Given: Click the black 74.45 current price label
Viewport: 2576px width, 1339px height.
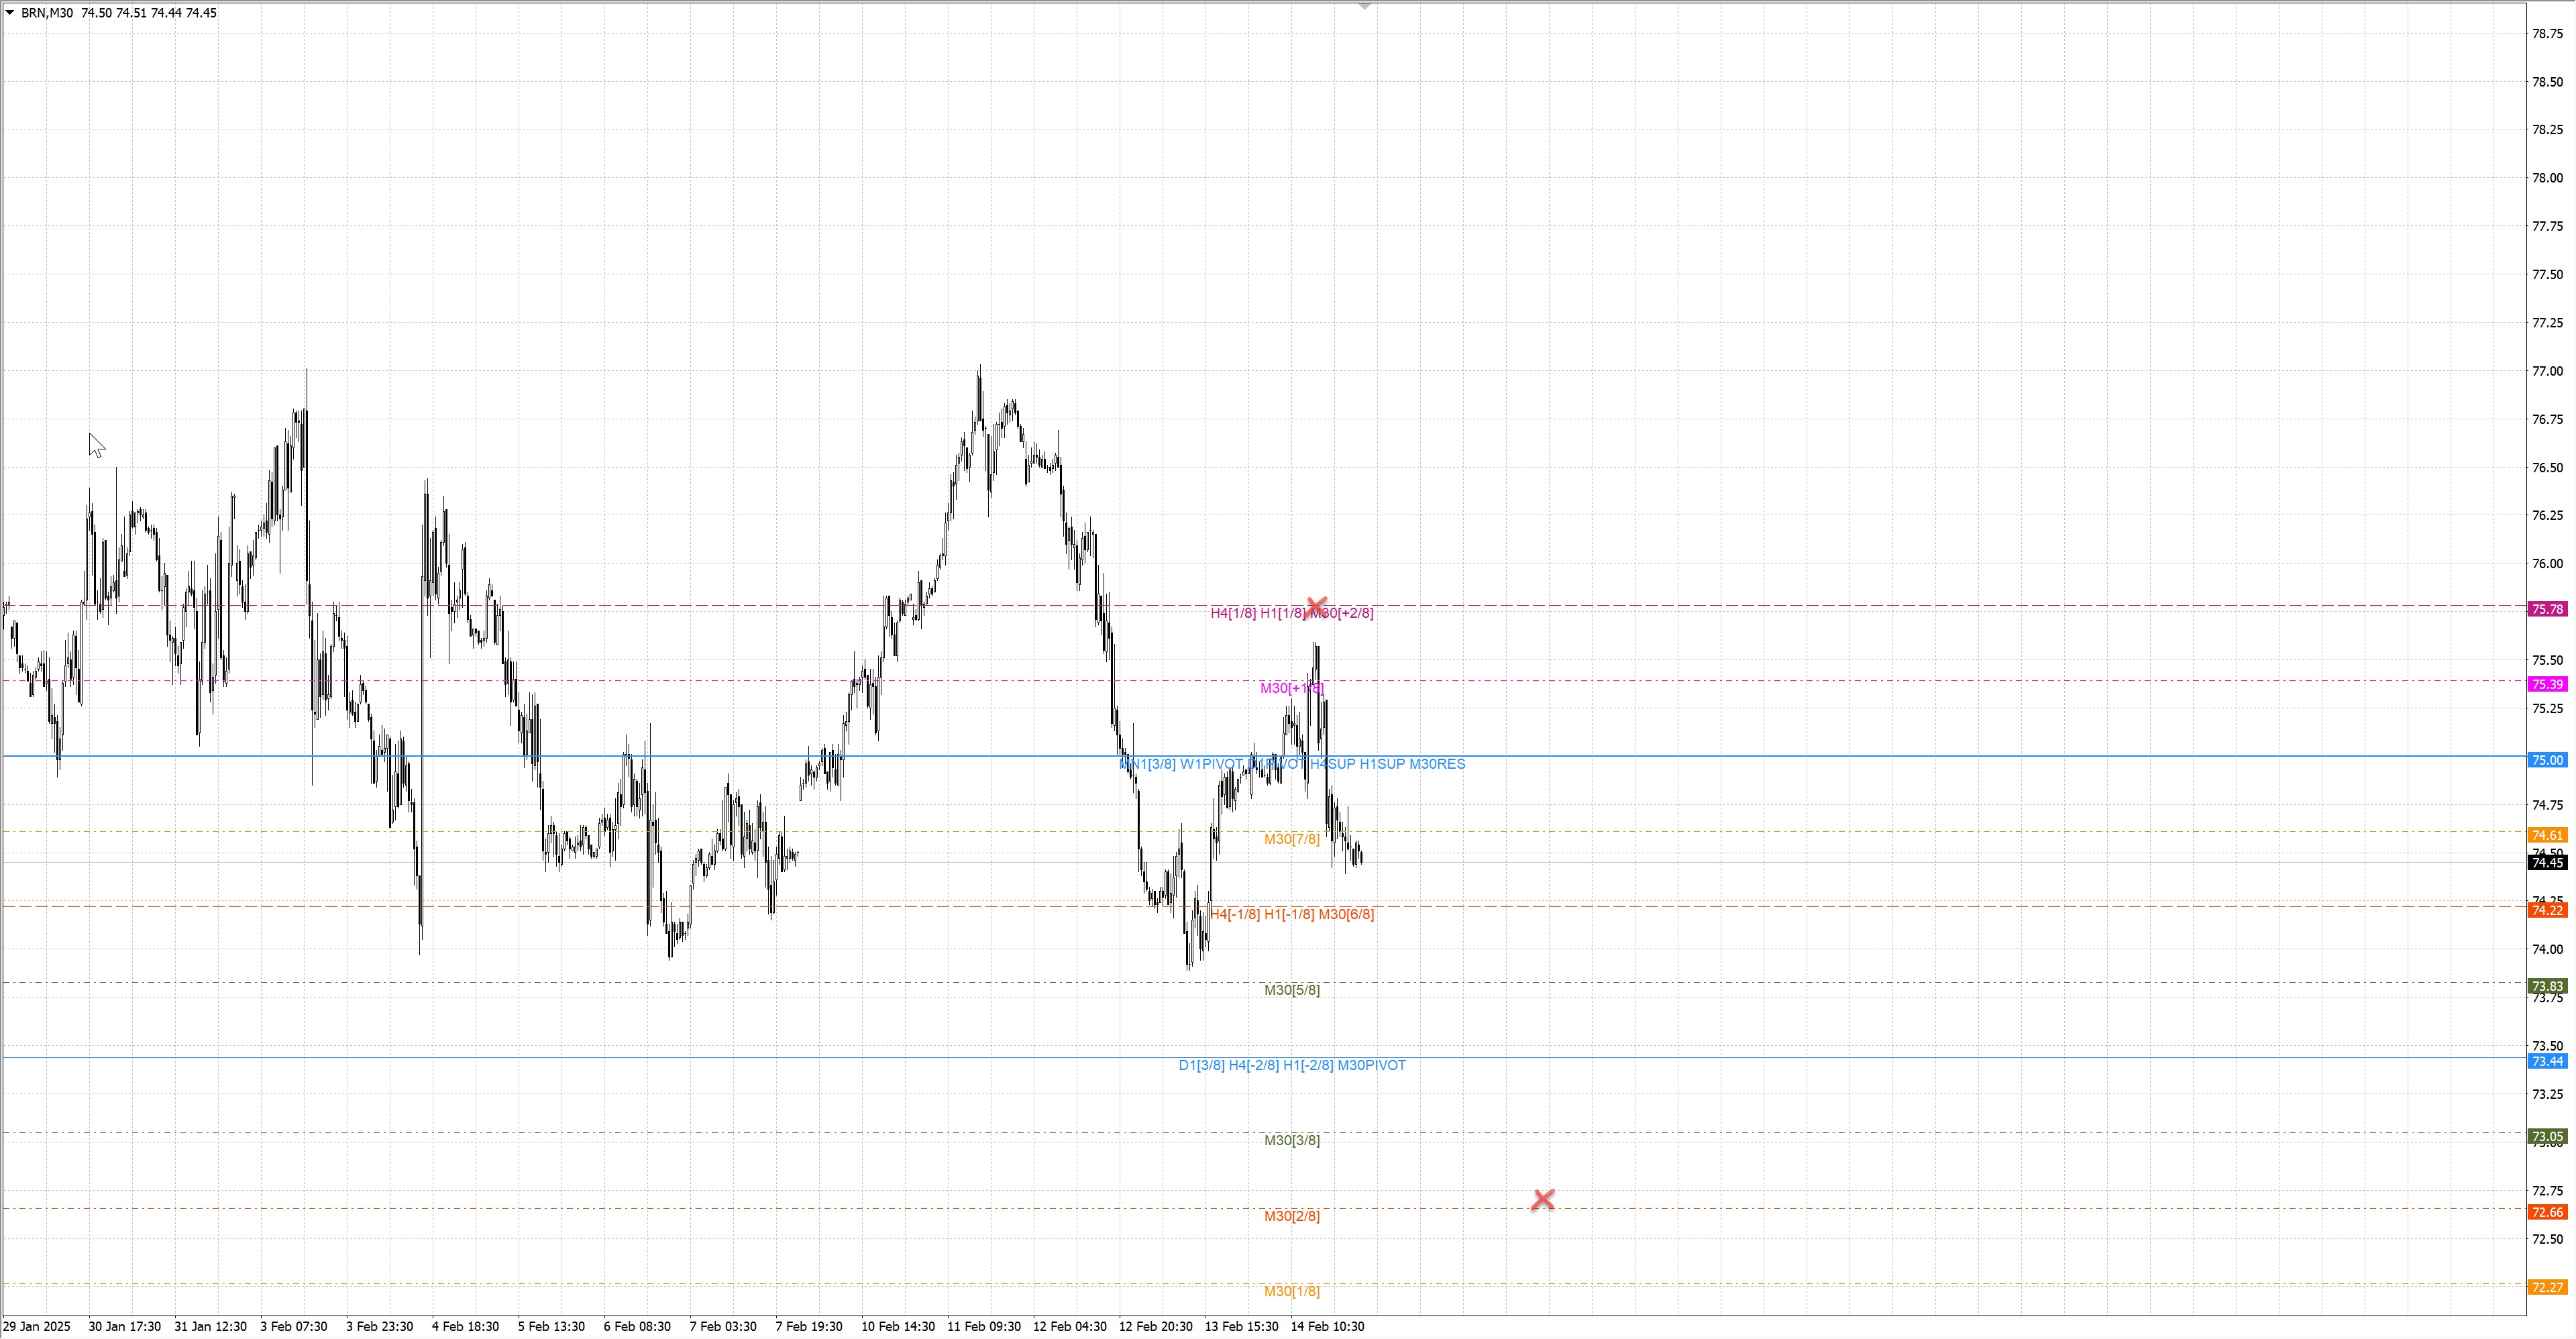Looking at the screenshot, I should pos(2546,862).
